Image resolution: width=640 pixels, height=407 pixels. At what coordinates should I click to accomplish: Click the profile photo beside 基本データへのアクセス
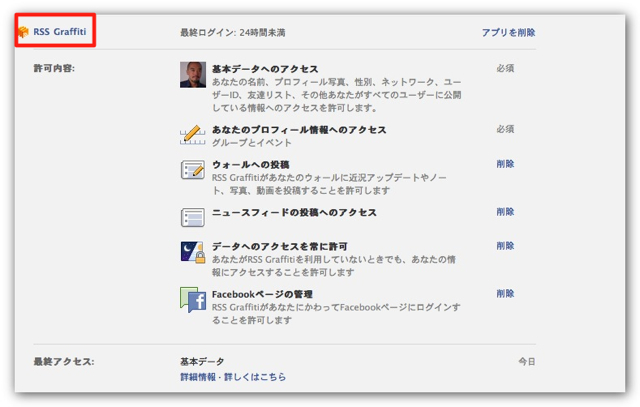192,75
